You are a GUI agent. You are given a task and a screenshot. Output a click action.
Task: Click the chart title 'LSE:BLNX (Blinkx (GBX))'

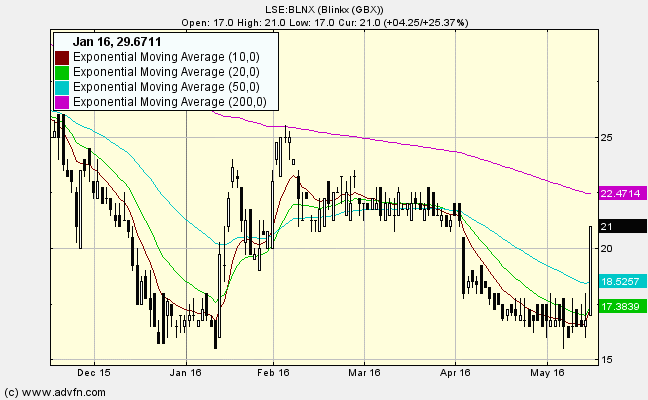(x=324, y=10)
